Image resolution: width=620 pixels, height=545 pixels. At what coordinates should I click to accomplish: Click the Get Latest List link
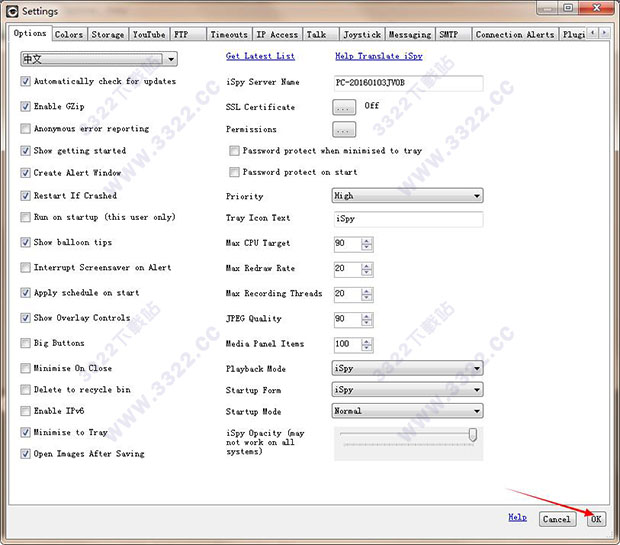260,57
